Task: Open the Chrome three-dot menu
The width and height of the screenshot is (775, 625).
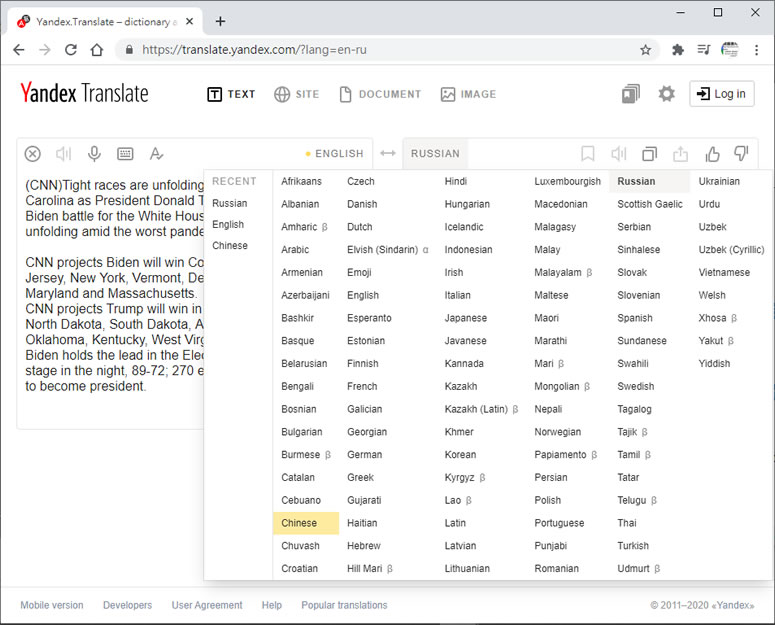Action: click(756, 50)
